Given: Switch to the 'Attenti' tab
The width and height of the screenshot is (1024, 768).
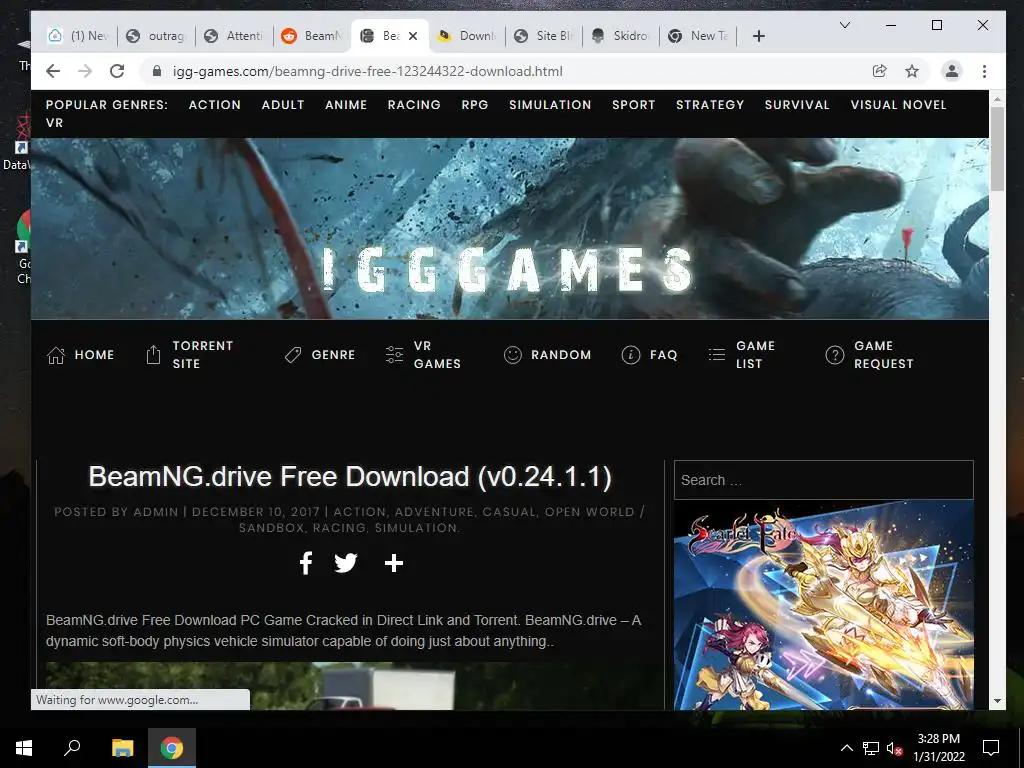Looking at the screenshot, I should point(234,36).
